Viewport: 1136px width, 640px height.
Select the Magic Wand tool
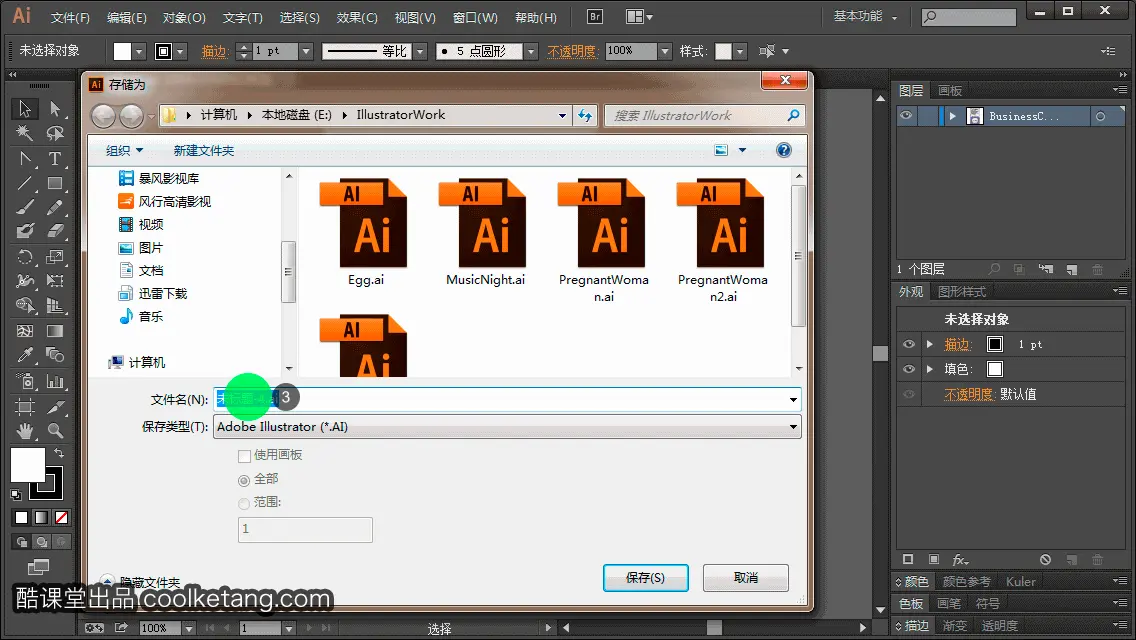25,133
